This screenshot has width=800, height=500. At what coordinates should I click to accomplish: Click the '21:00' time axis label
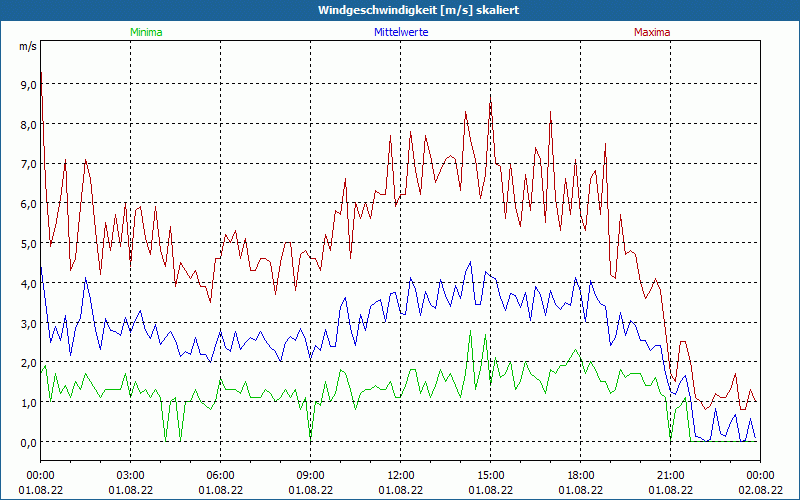(x=670, y=476)
